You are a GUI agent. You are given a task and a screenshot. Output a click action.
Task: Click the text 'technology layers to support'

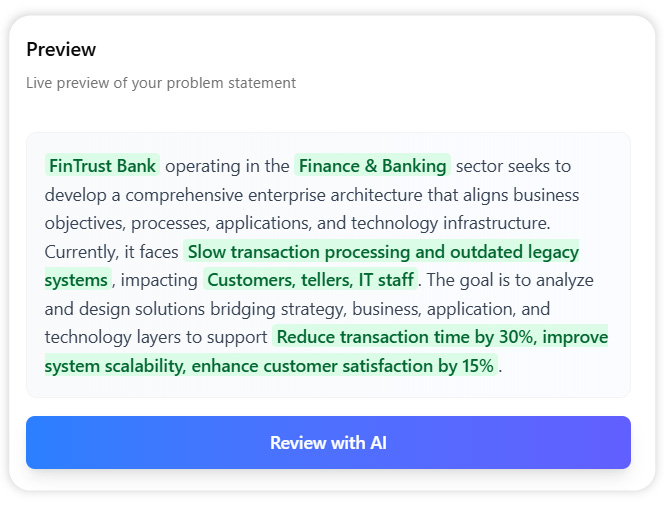pyautogui.click(x=156, y=337)
